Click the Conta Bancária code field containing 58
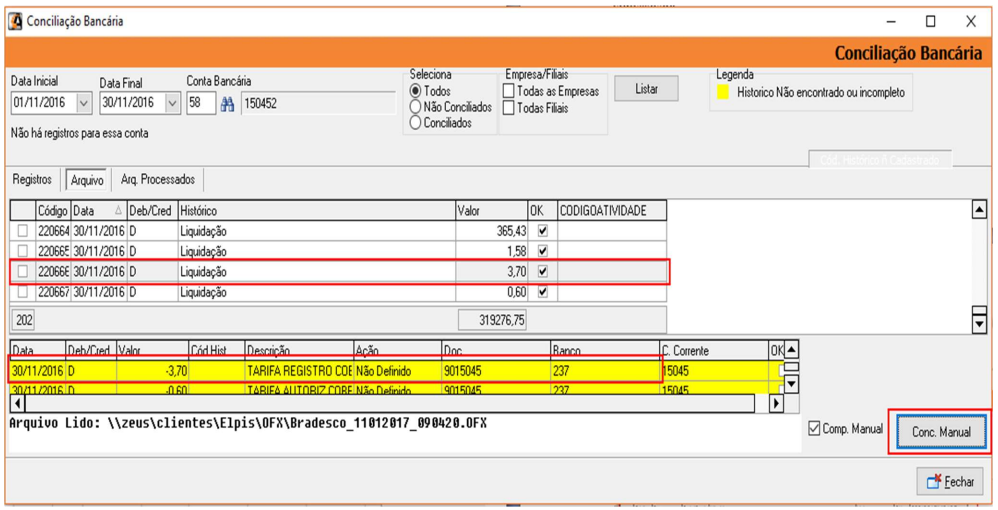This screenshot has width=998, height=510. pos(201,104)
